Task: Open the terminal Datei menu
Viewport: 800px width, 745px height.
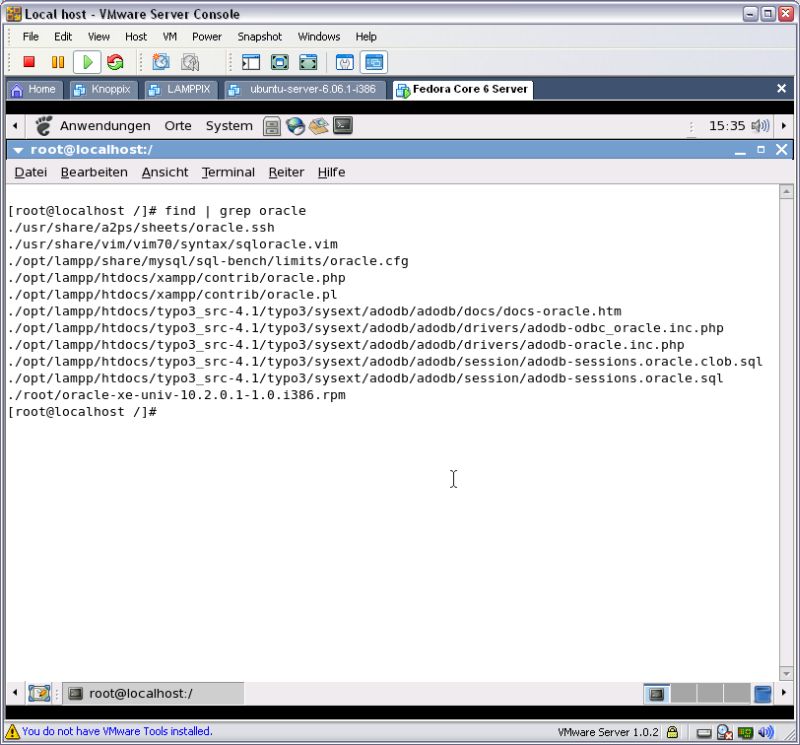Action: point(31,172)
